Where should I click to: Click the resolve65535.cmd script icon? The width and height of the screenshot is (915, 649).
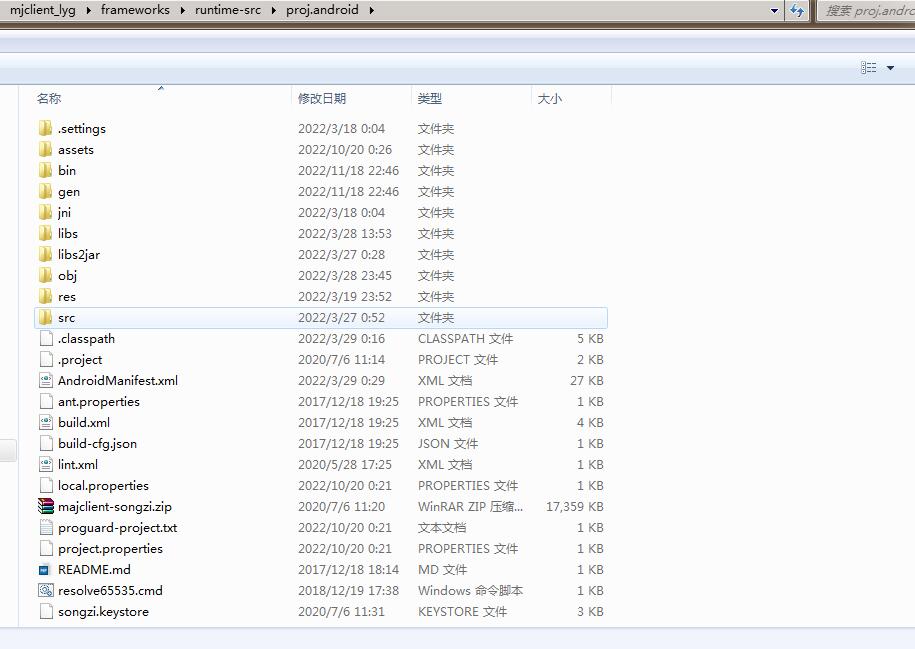[46, 591]
